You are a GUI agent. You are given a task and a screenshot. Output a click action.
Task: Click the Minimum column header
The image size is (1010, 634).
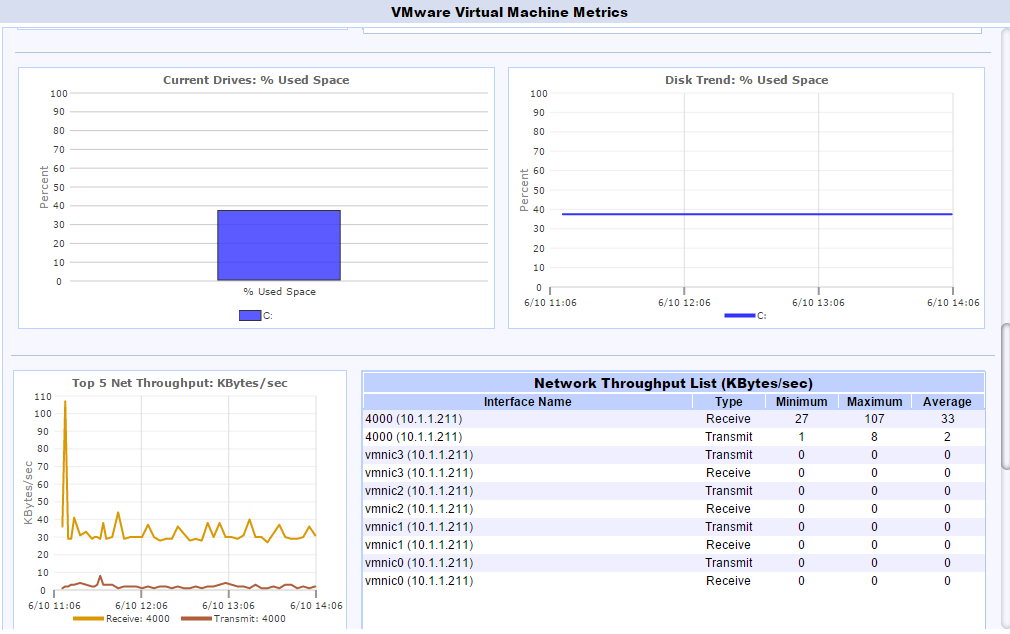801,401
